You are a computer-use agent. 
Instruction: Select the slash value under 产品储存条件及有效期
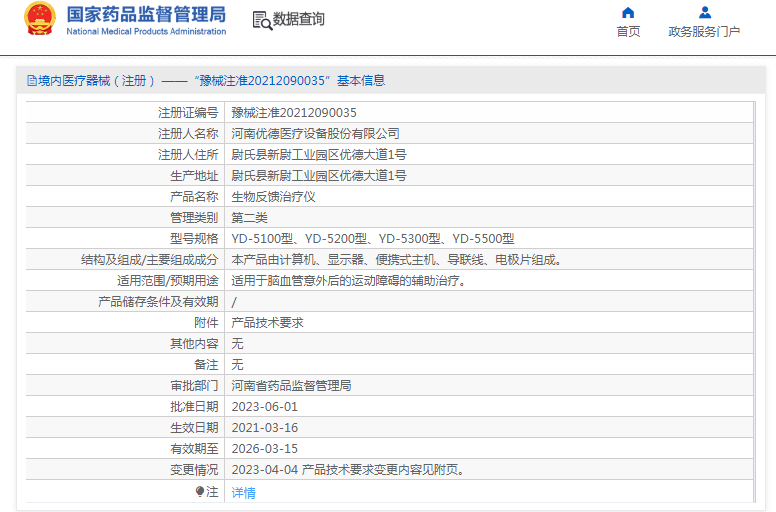tap(234, 302)
